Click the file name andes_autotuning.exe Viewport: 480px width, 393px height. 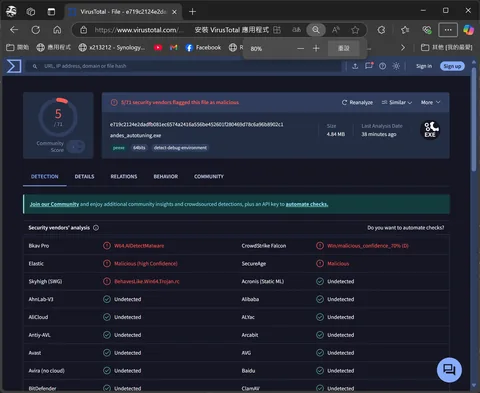(x=135, y=135)
